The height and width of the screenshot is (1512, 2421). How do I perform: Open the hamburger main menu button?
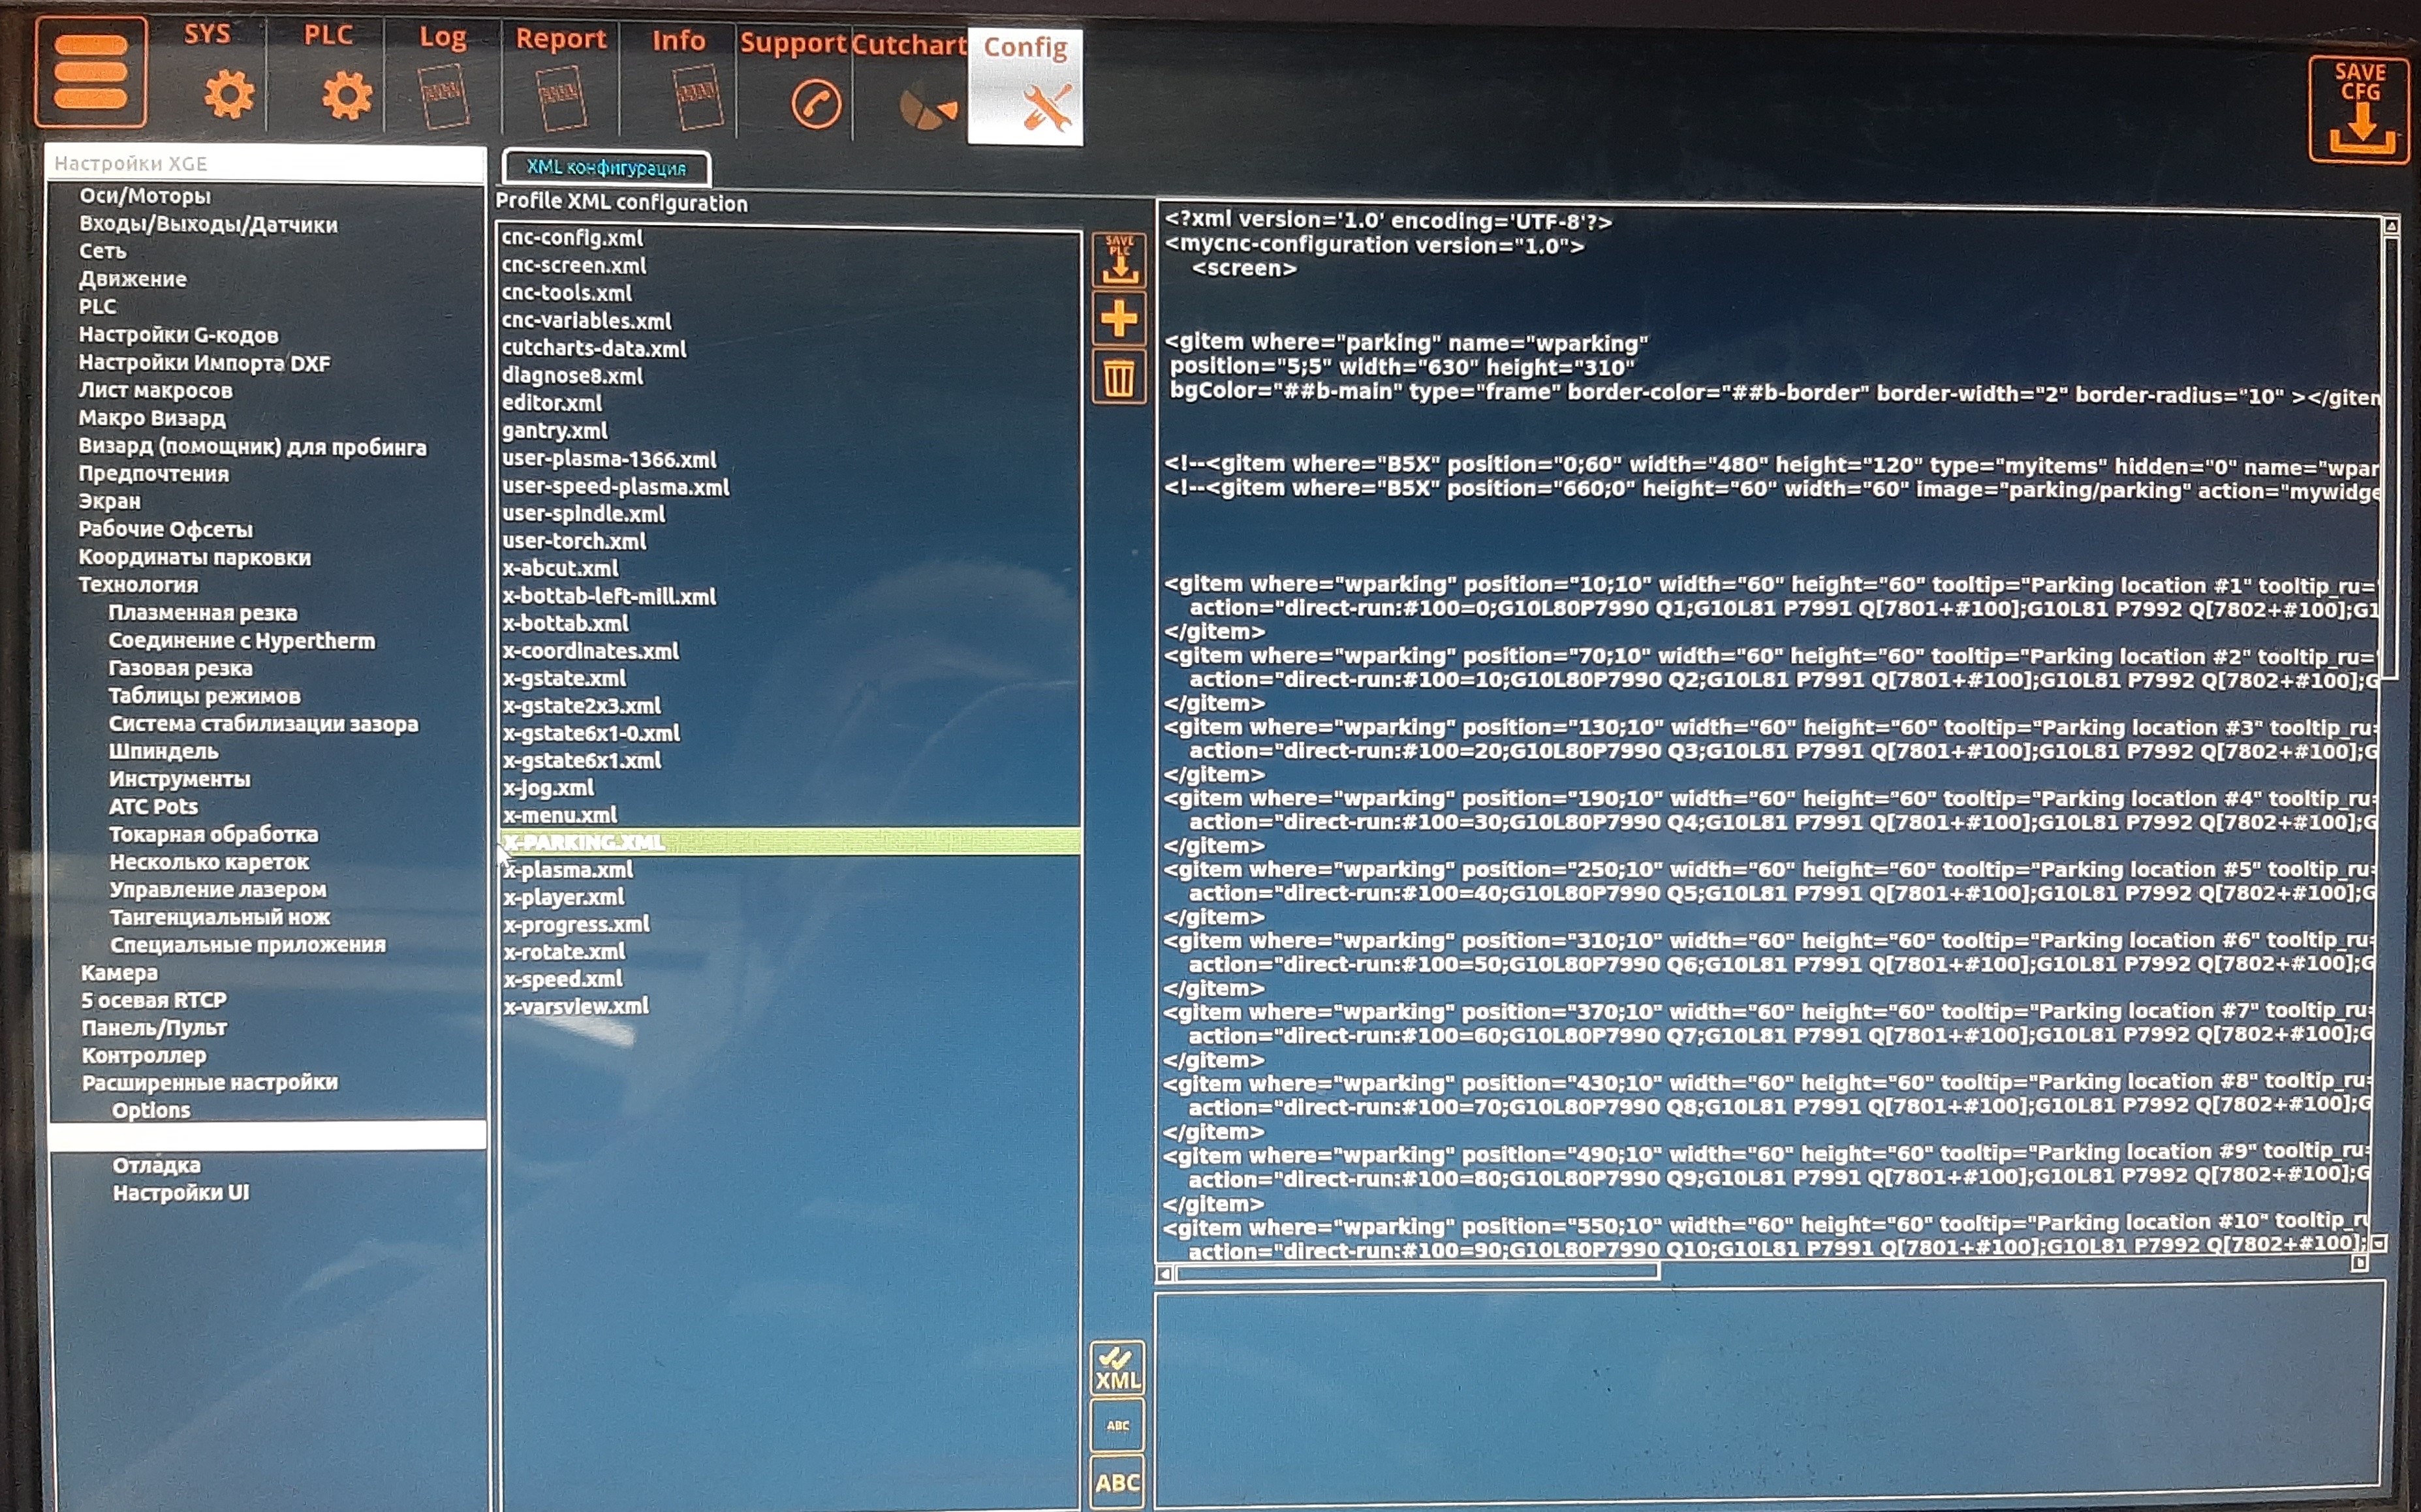click(90, 72)
